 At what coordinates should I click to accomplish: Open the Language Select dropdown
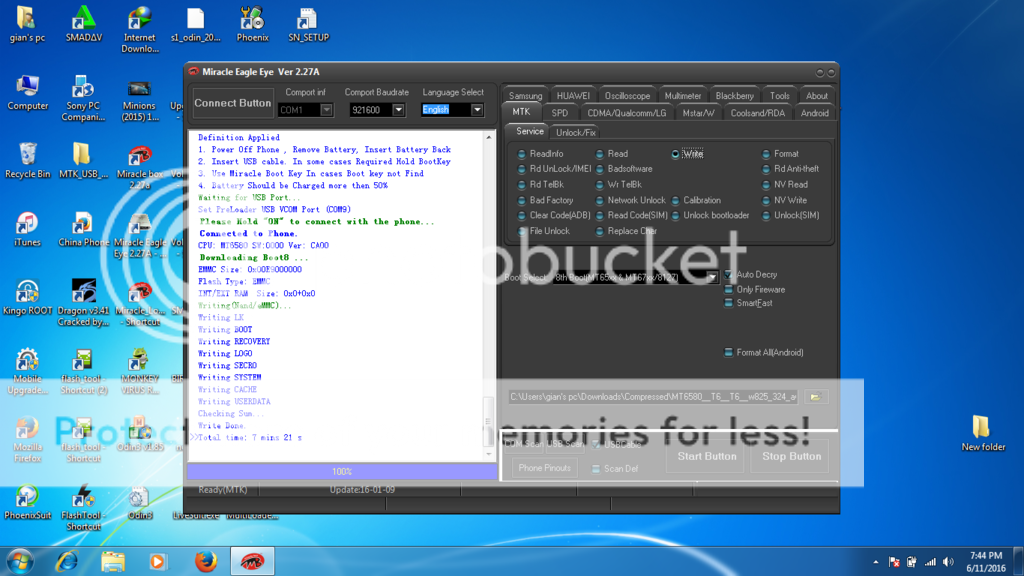[x=477, y=110]
